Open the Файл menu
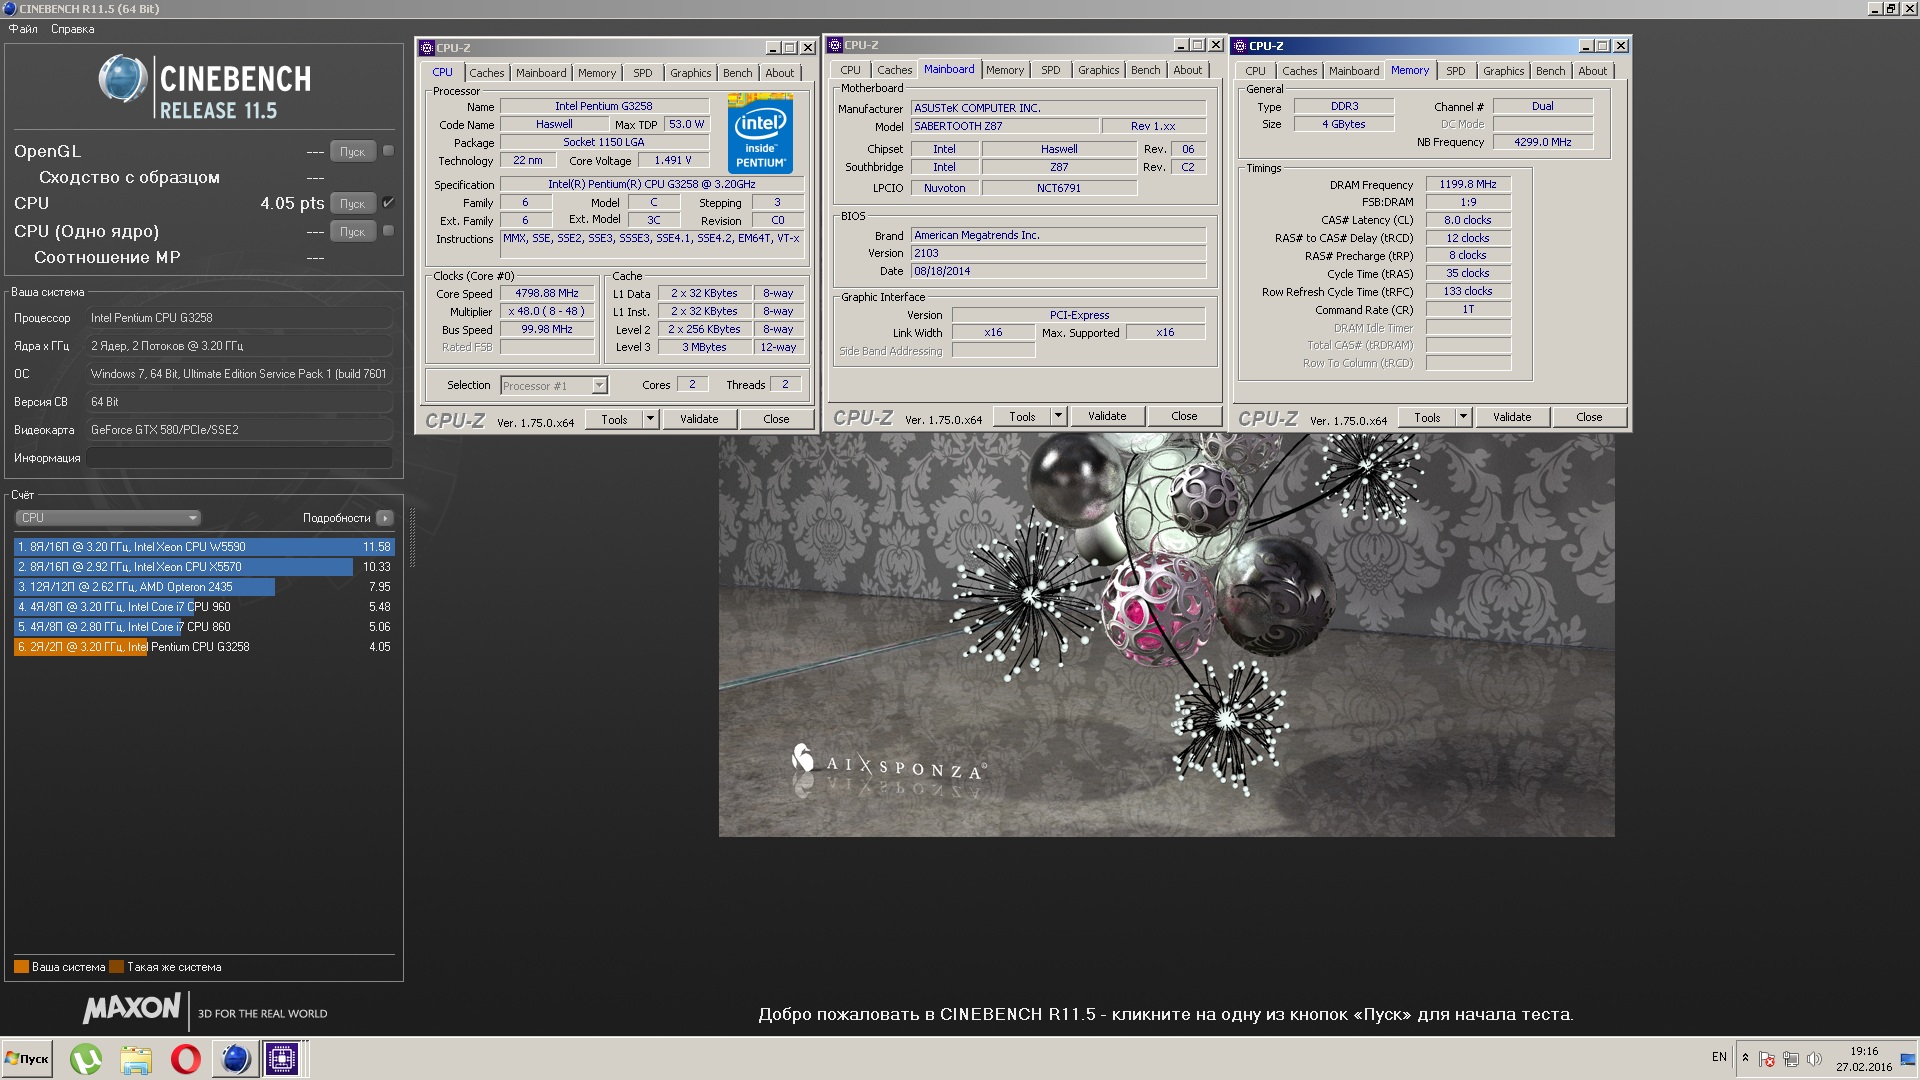This screenshot has width=1920, height=1080. coord(23,29)
